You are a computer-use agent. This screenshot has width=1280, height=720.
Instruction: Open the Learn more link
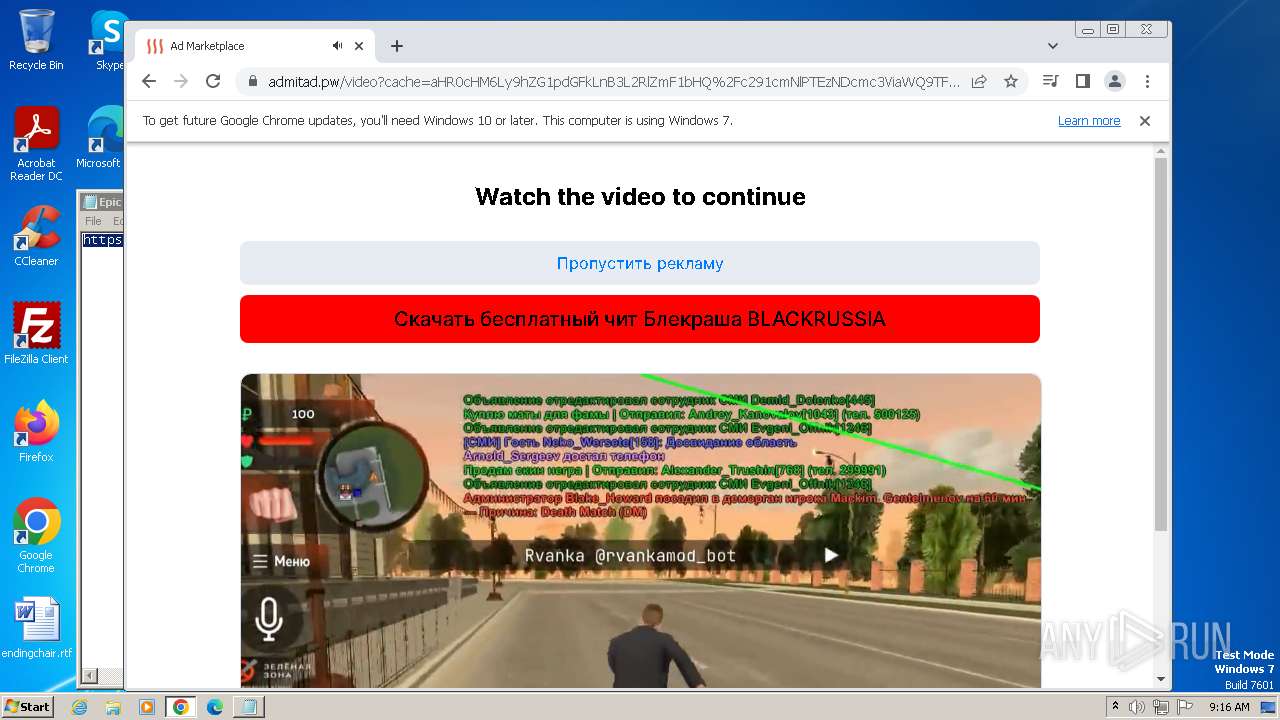pyautogui.click(x=1089, y=121)
